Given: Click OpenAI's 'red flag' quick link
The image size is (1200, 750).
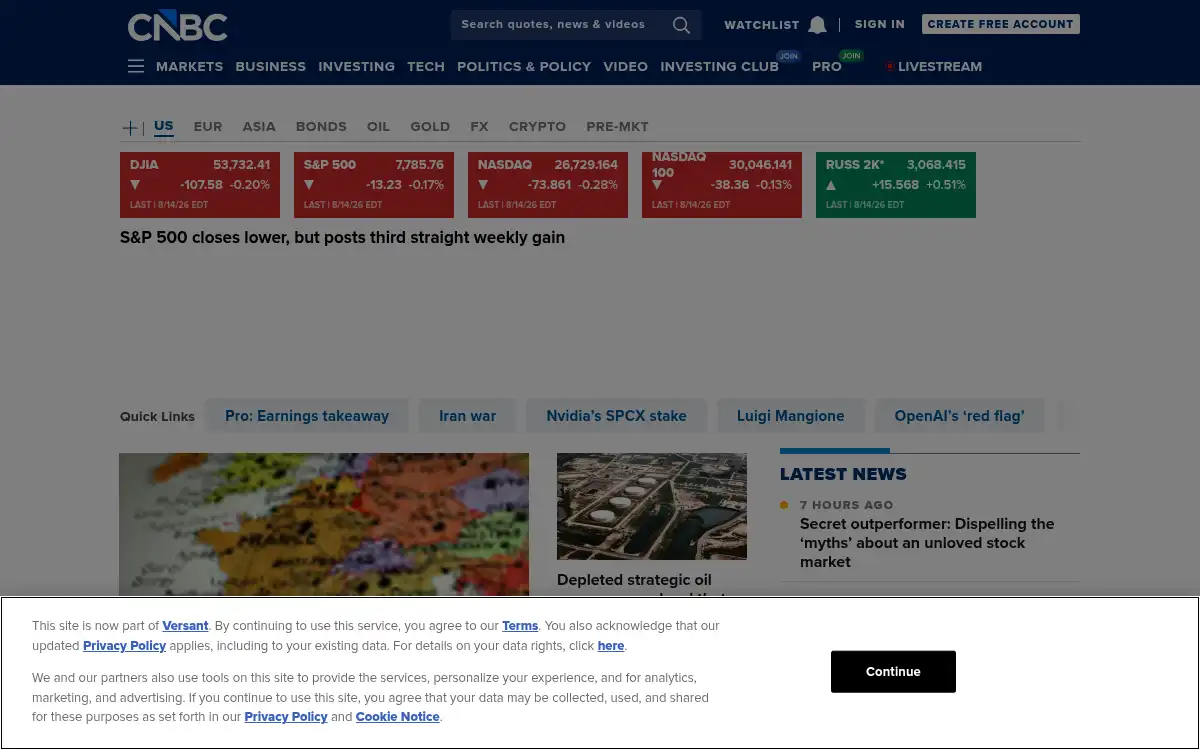Looking at the screenshot, I should point(959,416).
